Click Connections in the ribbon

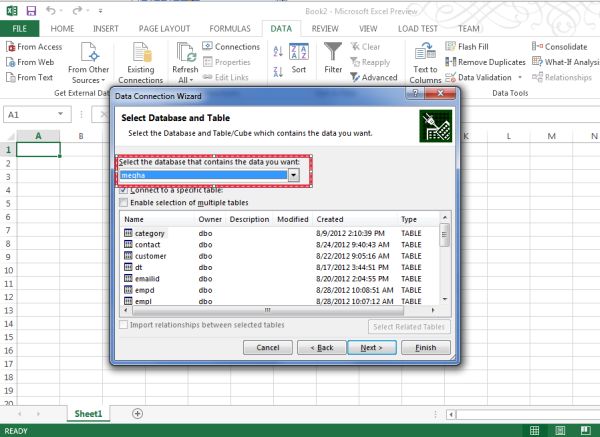click(231, 47)
